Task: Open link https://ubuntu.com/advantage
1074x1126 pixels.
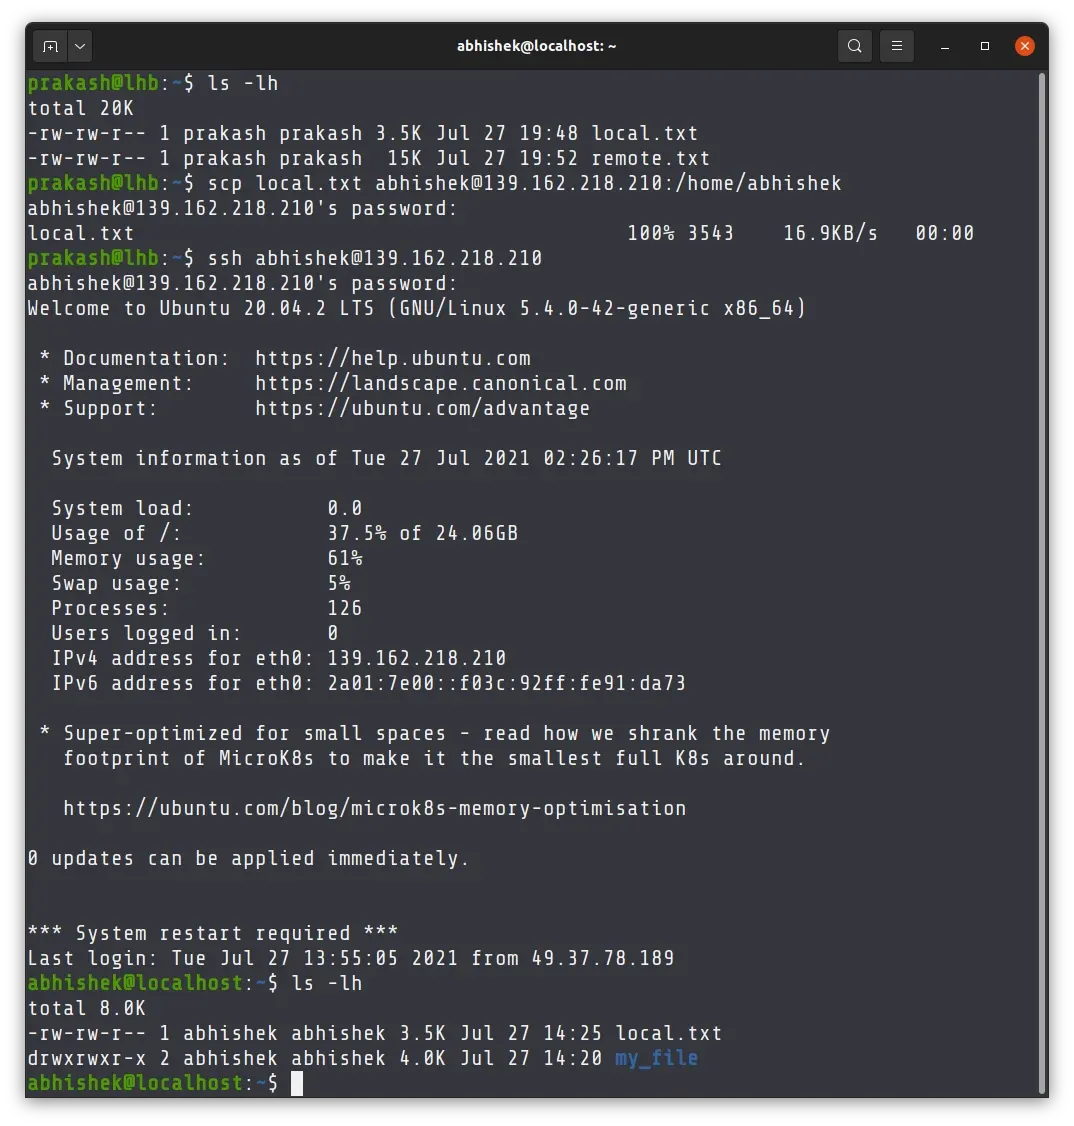Action: pos(422,409)
